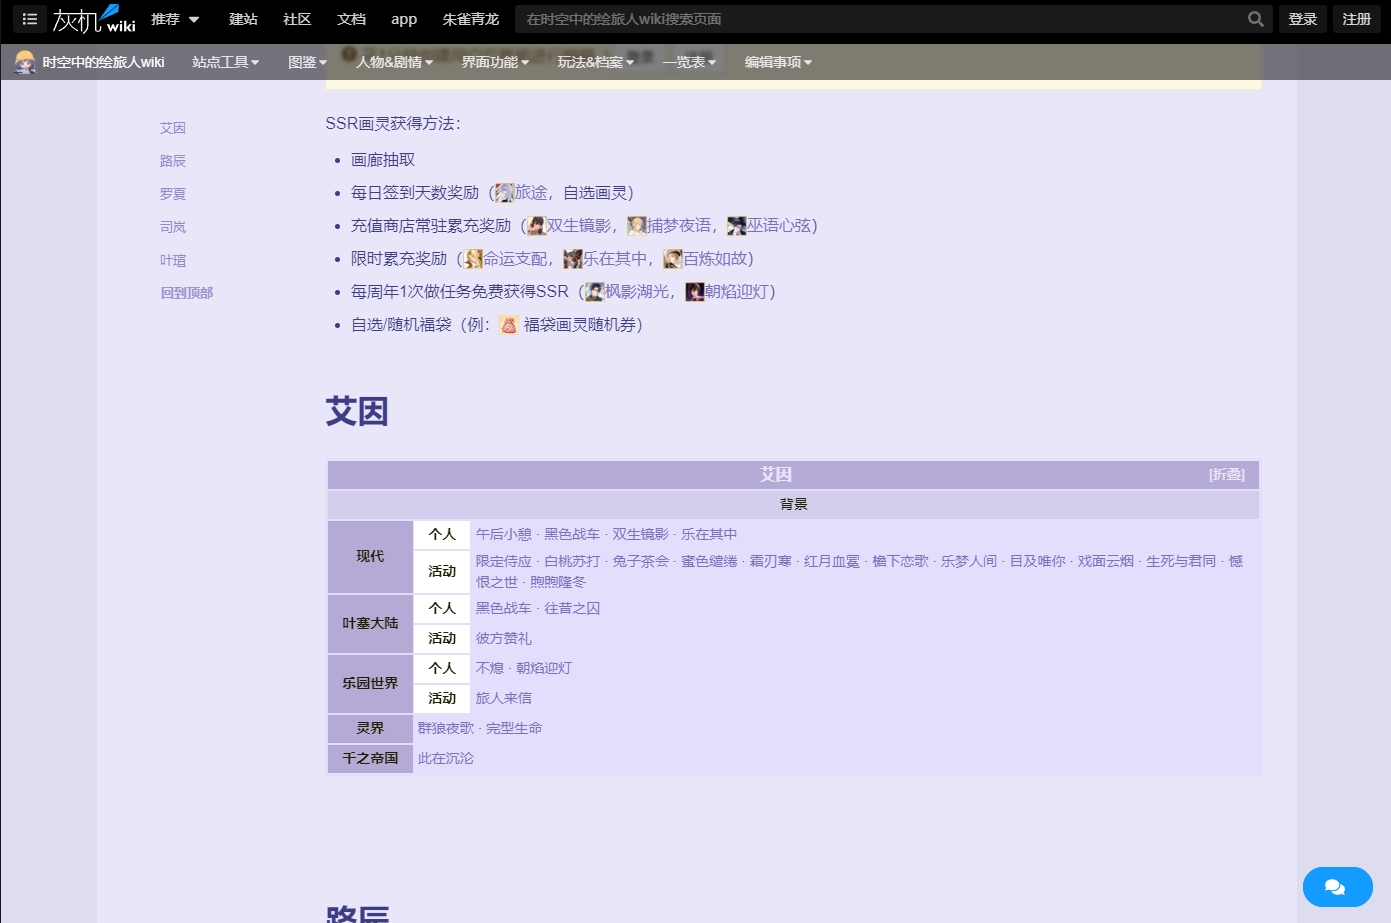Expand the 人物&剧情 dropdown
Screen dimensions: 1391x923
393,61
